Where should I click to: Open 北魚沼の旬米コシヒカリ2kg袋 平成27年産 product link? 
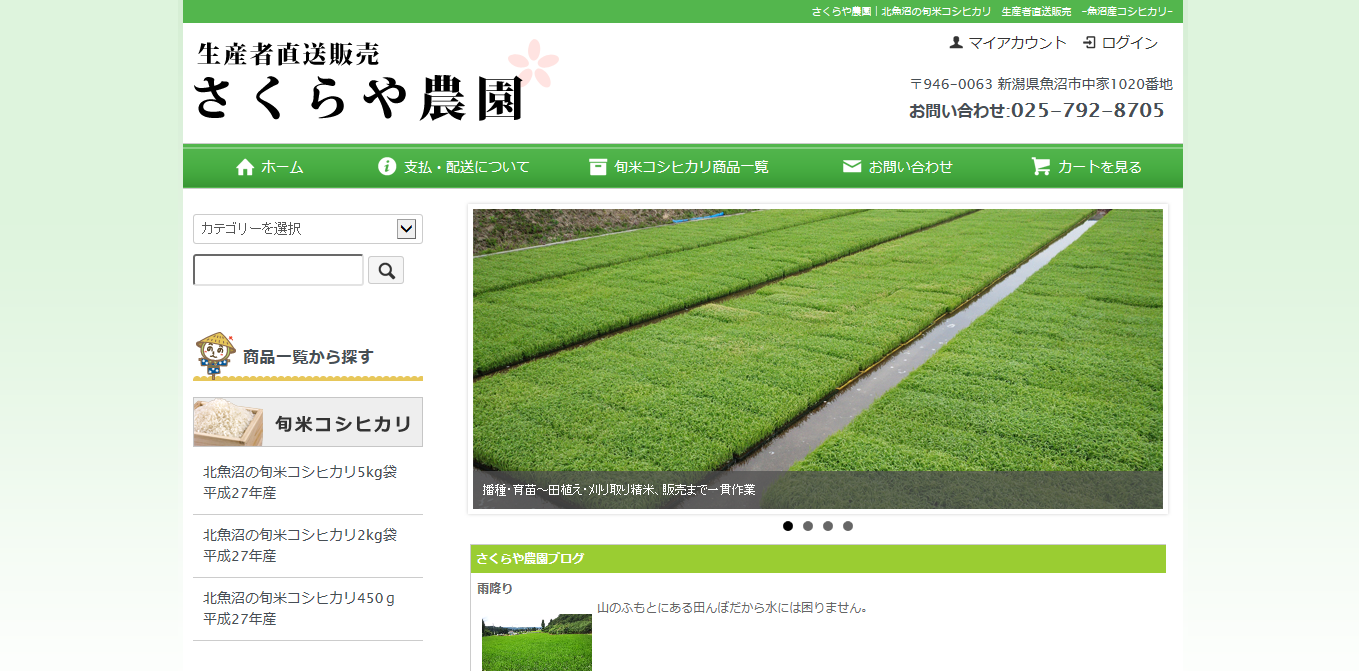coord(300,545)
